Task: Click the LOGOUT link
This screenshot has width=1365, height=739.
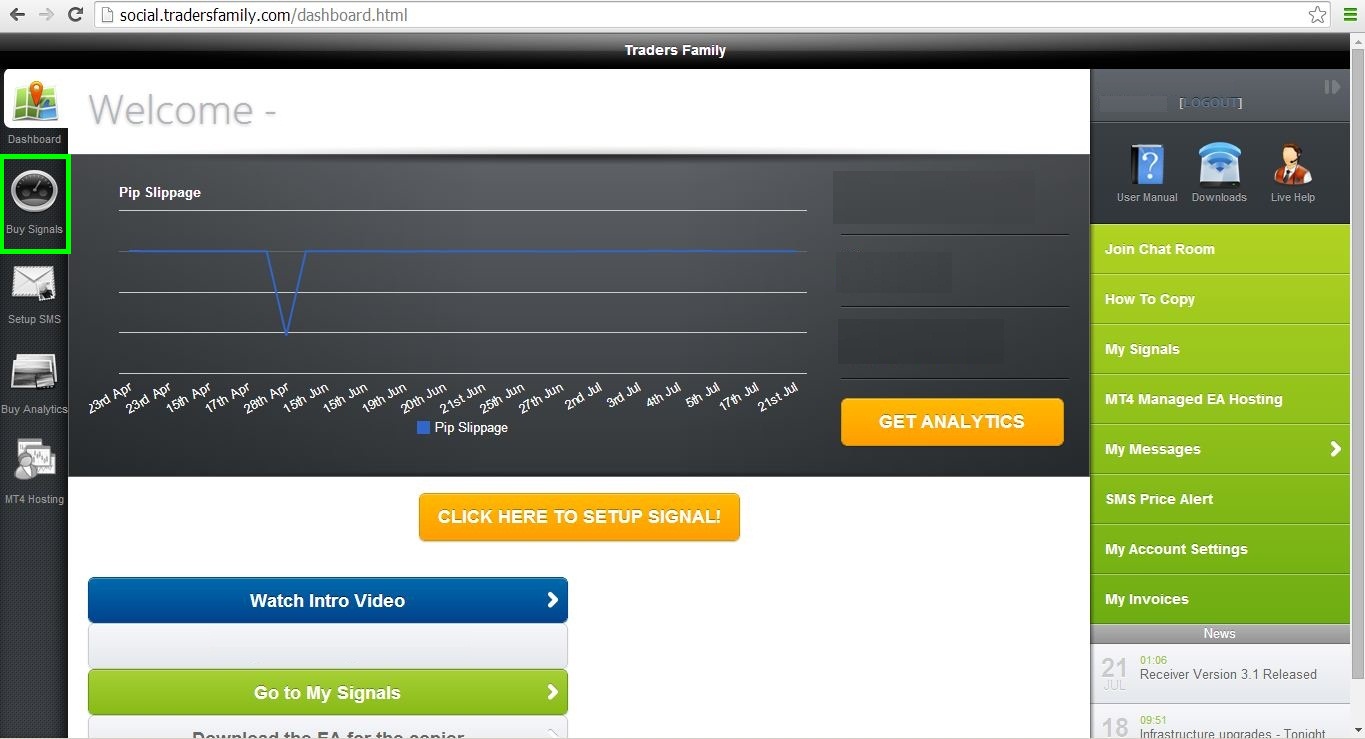Action: coord(1210,103)
